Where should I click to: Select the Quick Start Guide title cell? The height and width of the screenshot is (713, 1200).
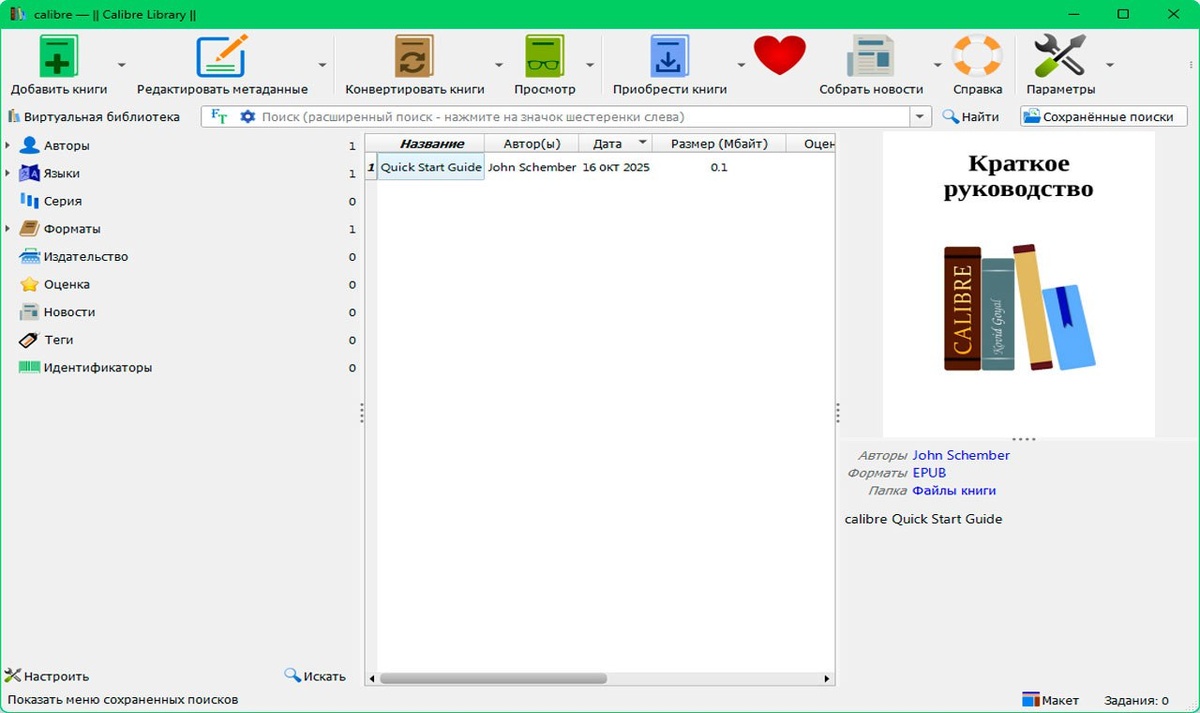tap(431, 168)
